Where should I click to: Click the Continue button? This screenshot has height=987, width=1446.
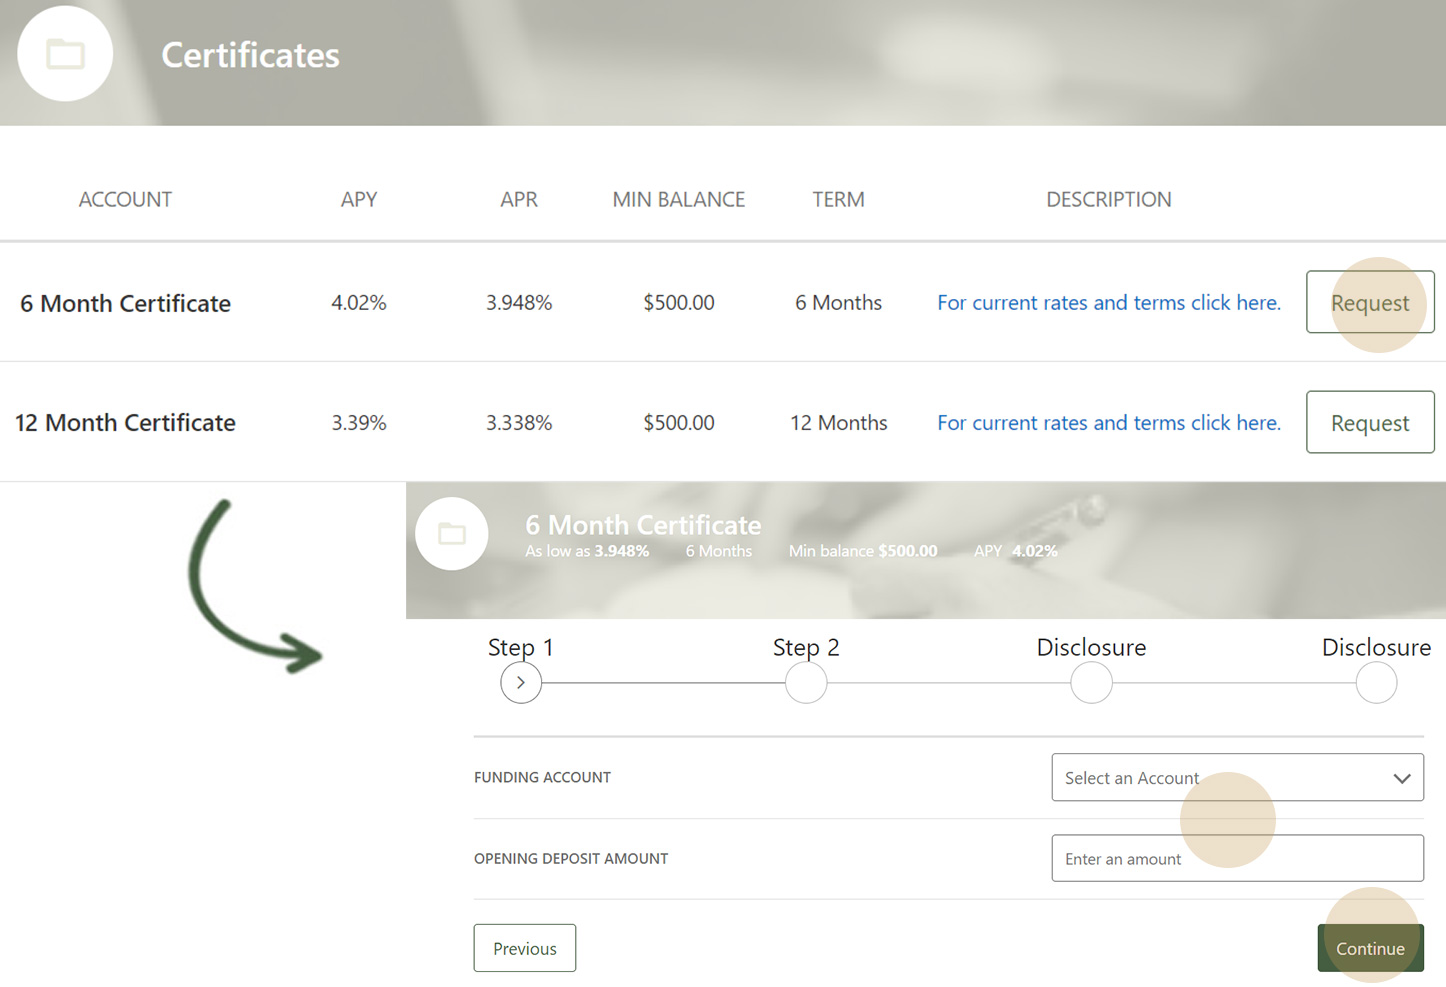pos(1370,948)
